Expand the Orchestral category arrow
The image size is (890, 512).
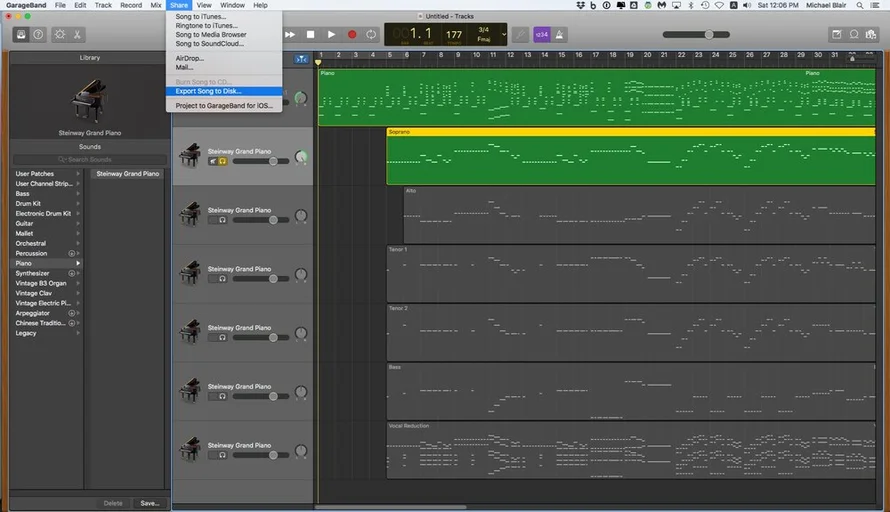(78, 244)
